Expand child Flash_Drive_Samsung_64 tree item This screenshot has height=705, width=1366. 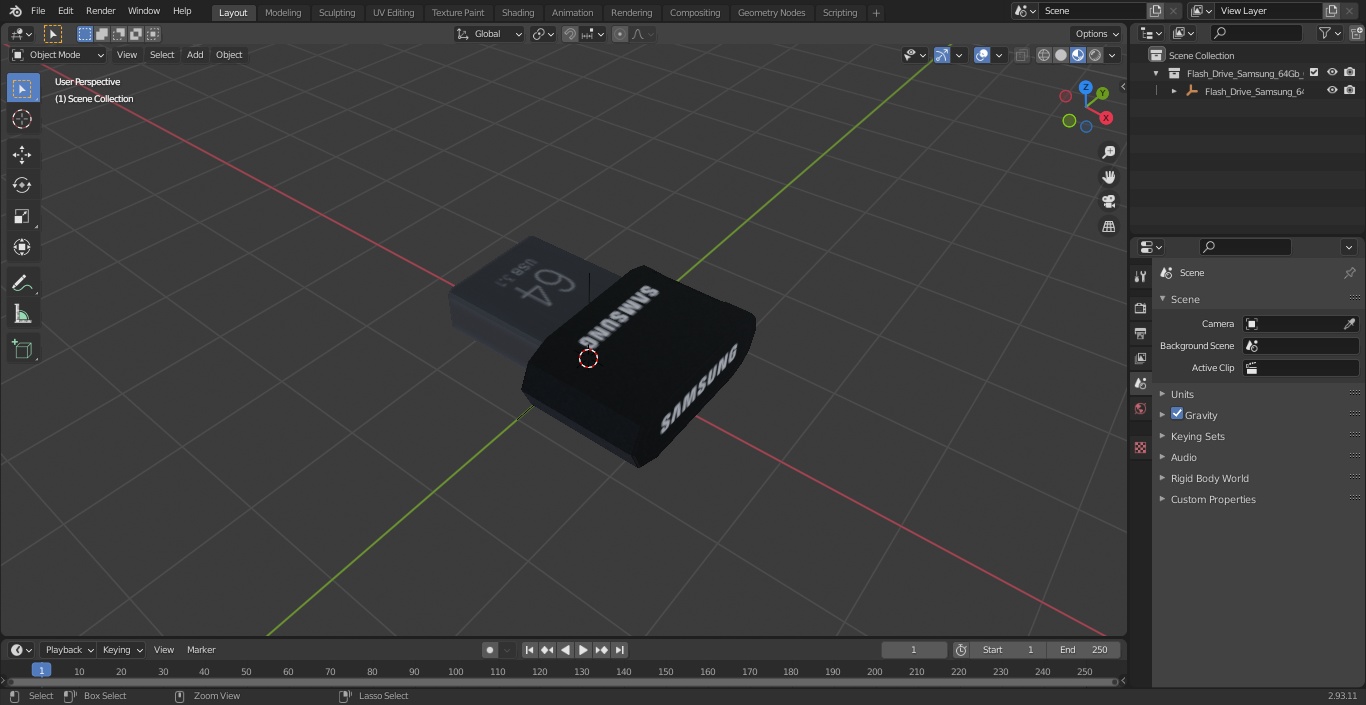(x=1174, y=91)
